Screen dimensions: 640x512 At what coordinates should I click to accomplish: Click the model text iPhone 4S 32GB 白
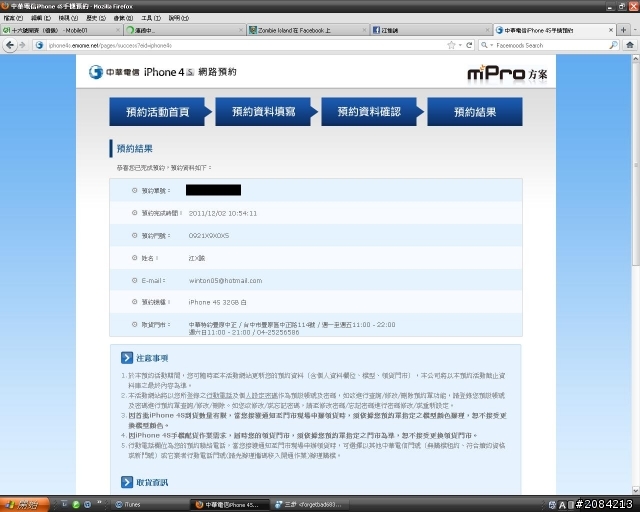[217, 302]
